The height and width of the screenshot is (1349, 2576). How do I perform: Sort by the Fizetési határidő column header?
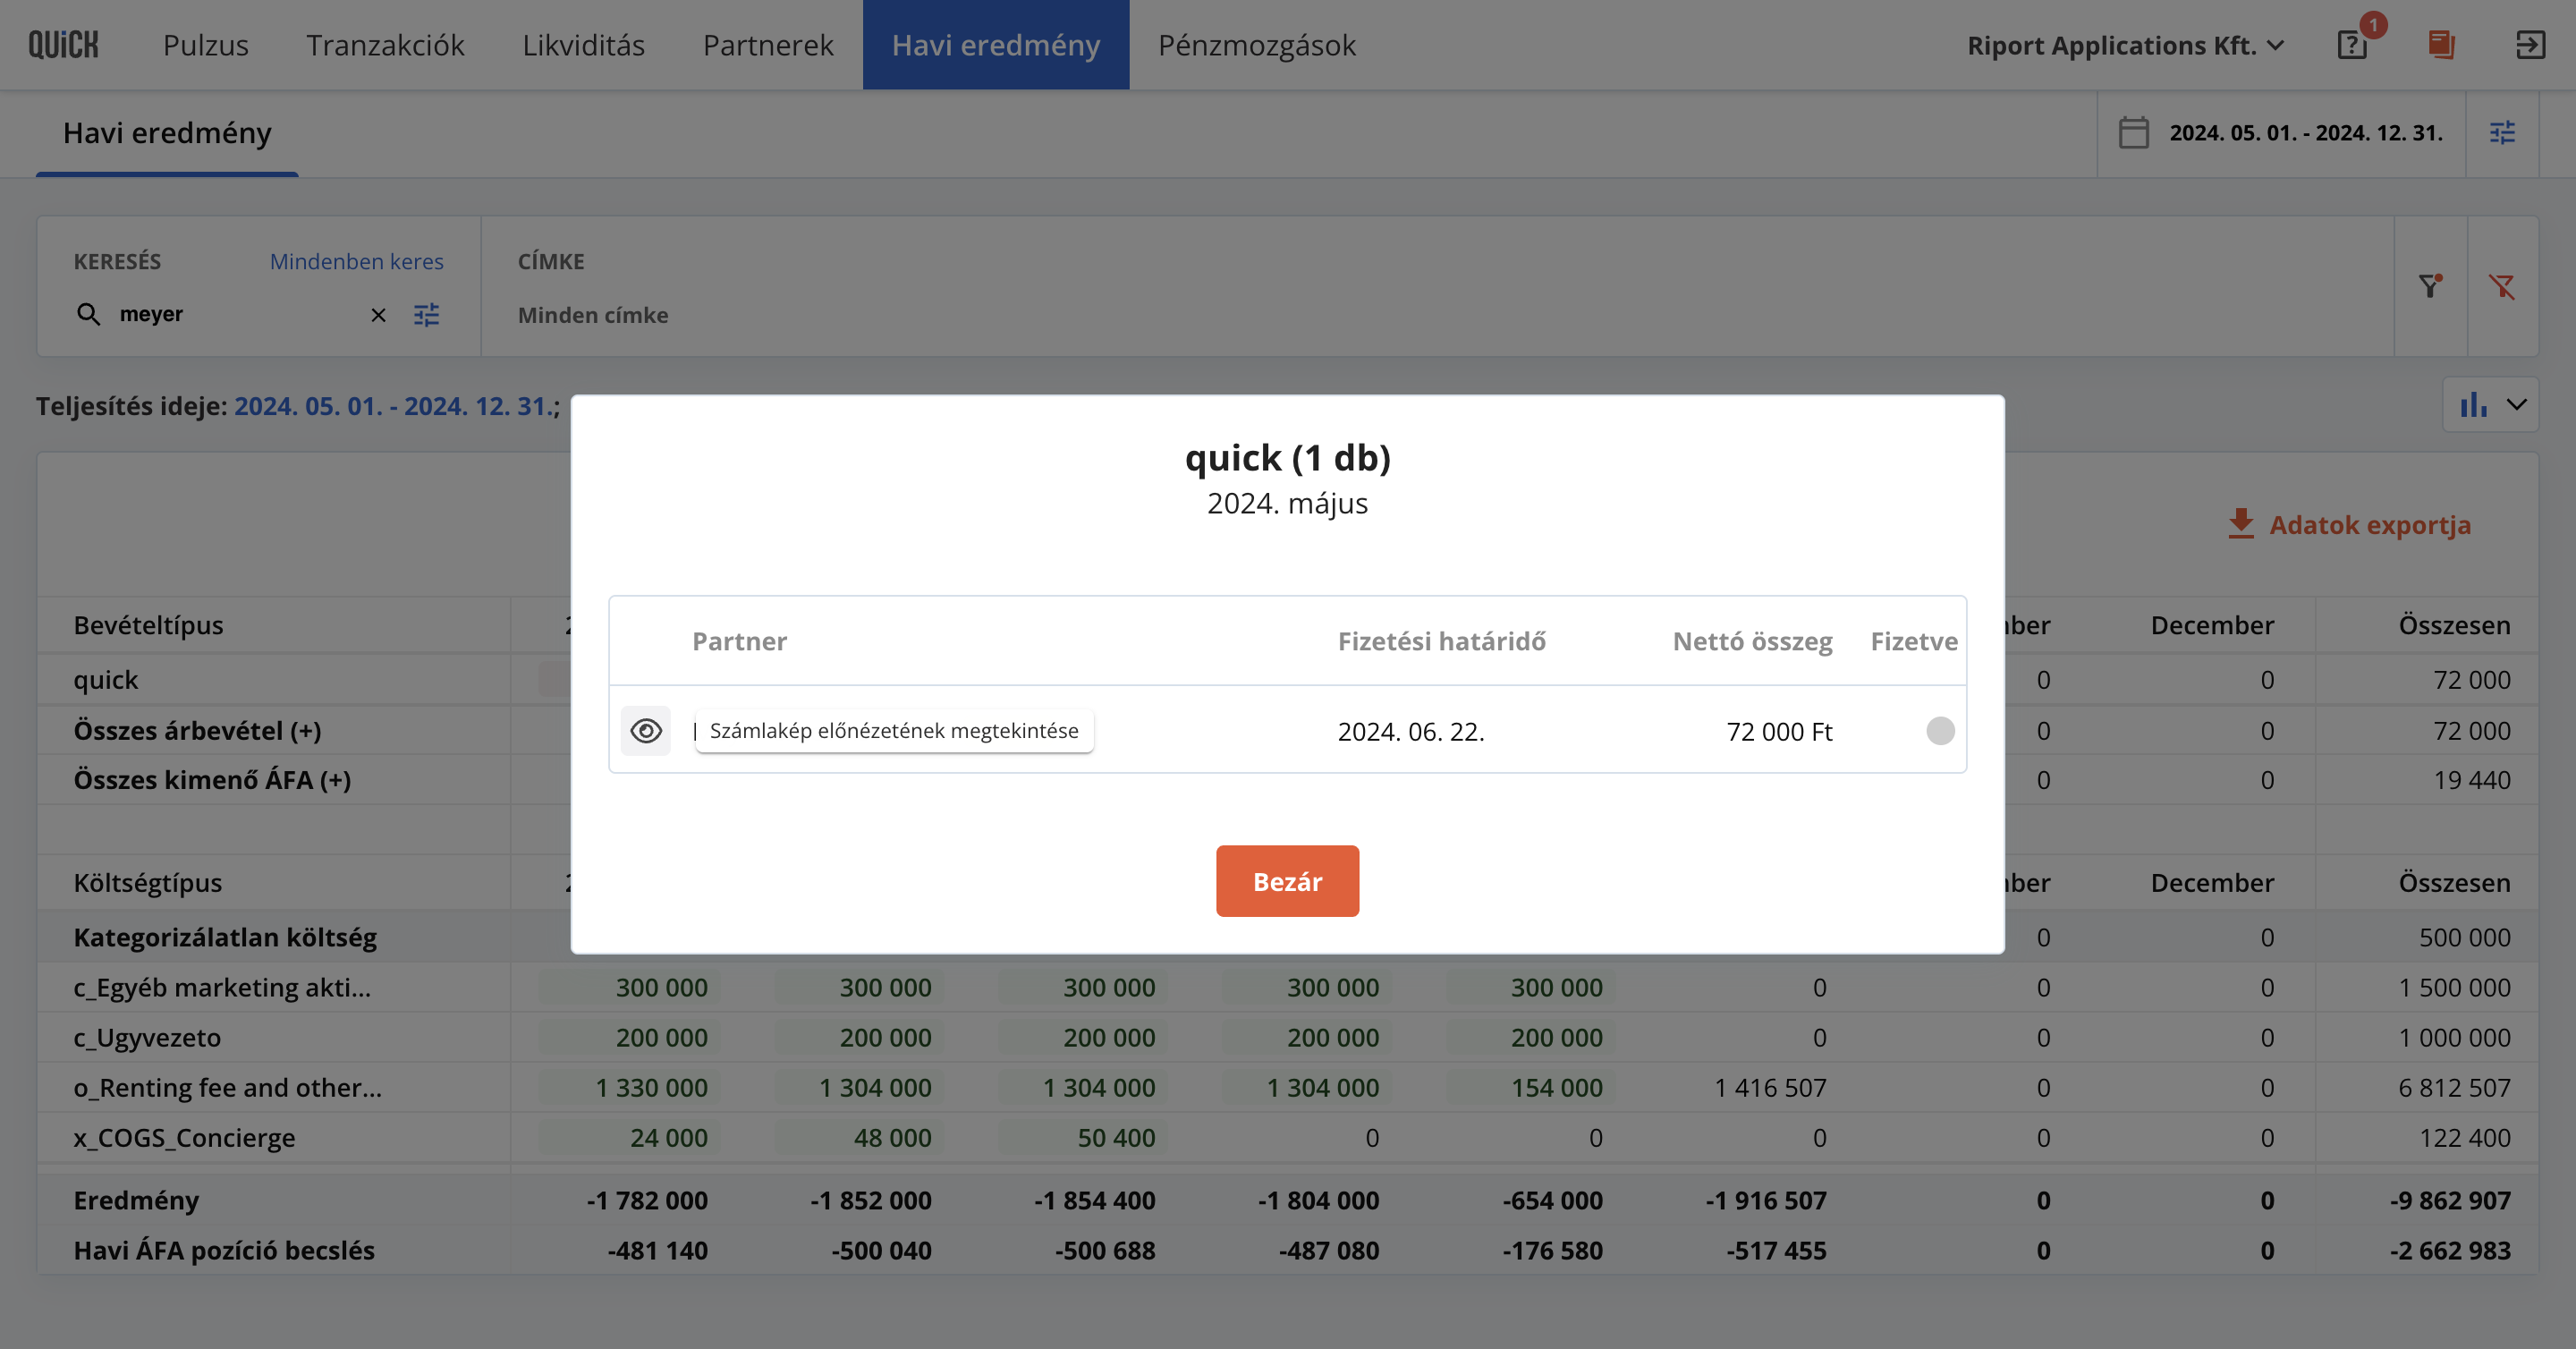click(x=1441, y=641)
